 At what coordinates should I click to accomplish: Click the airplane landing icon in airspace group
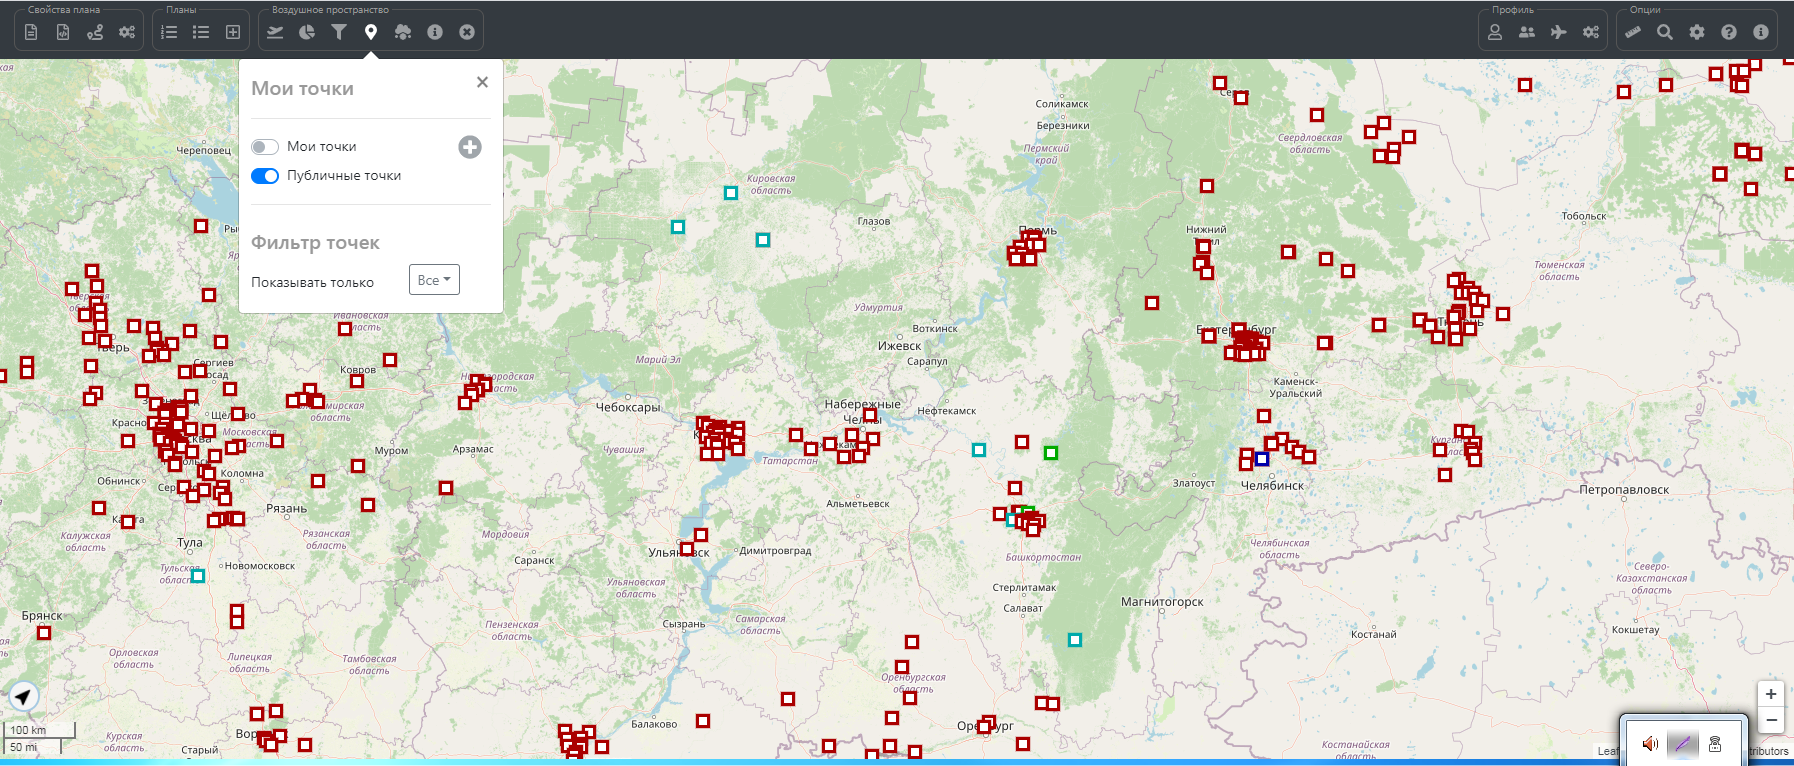tap(275, 32)
